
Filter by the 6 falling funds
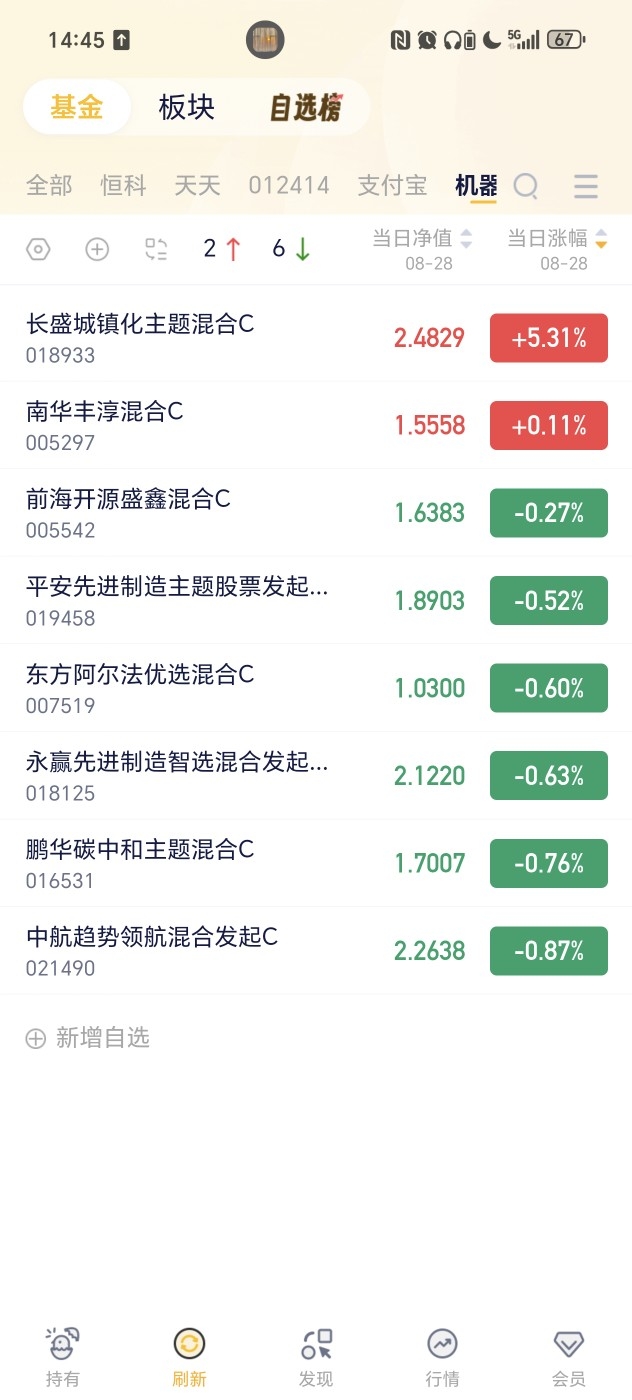point(291,249)
